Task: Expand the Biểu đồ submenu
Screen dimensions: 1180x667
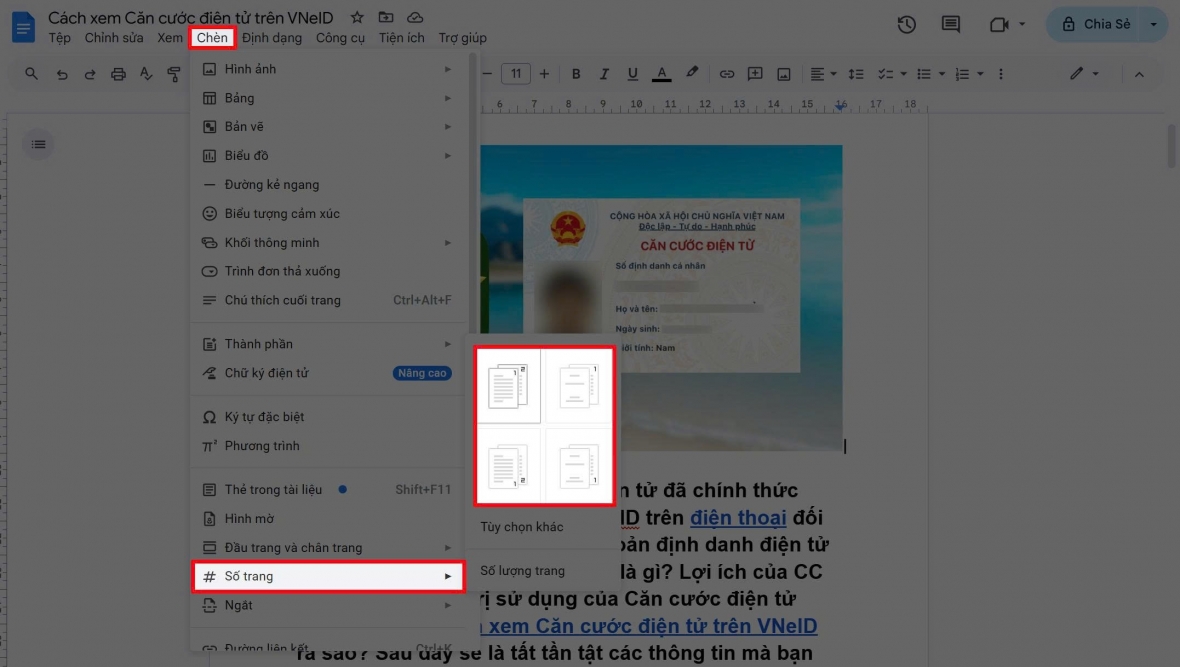Action: tap(327, 156)
